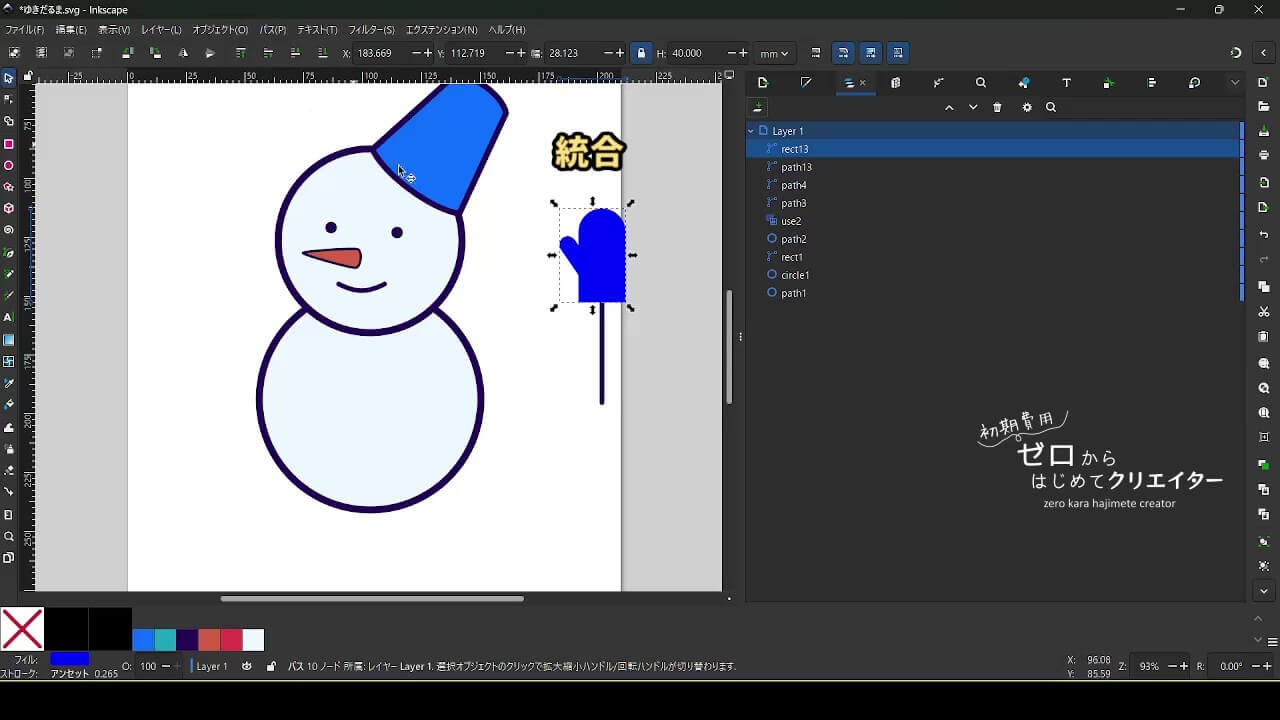Select the Rectangle tool

[x=9, y=144]
